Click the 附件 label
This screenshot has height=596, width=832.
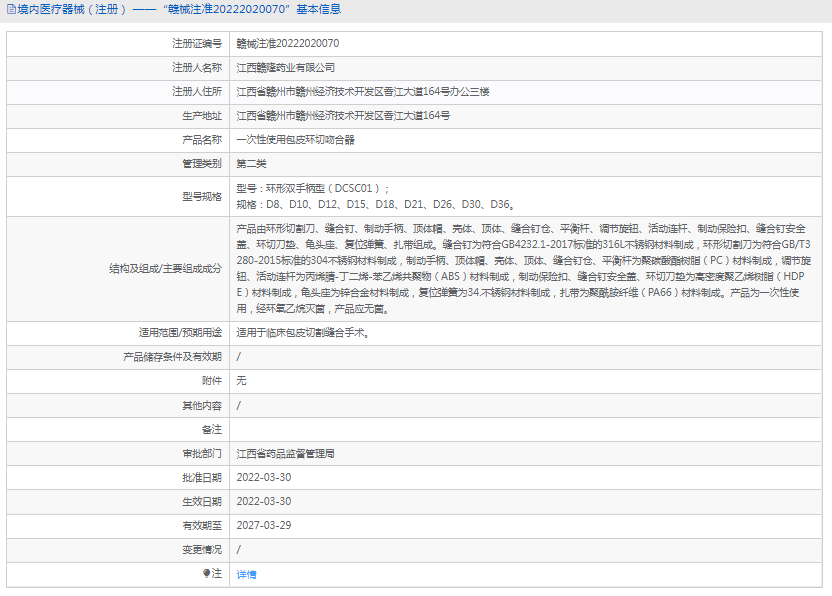click(x=212, y=381)
